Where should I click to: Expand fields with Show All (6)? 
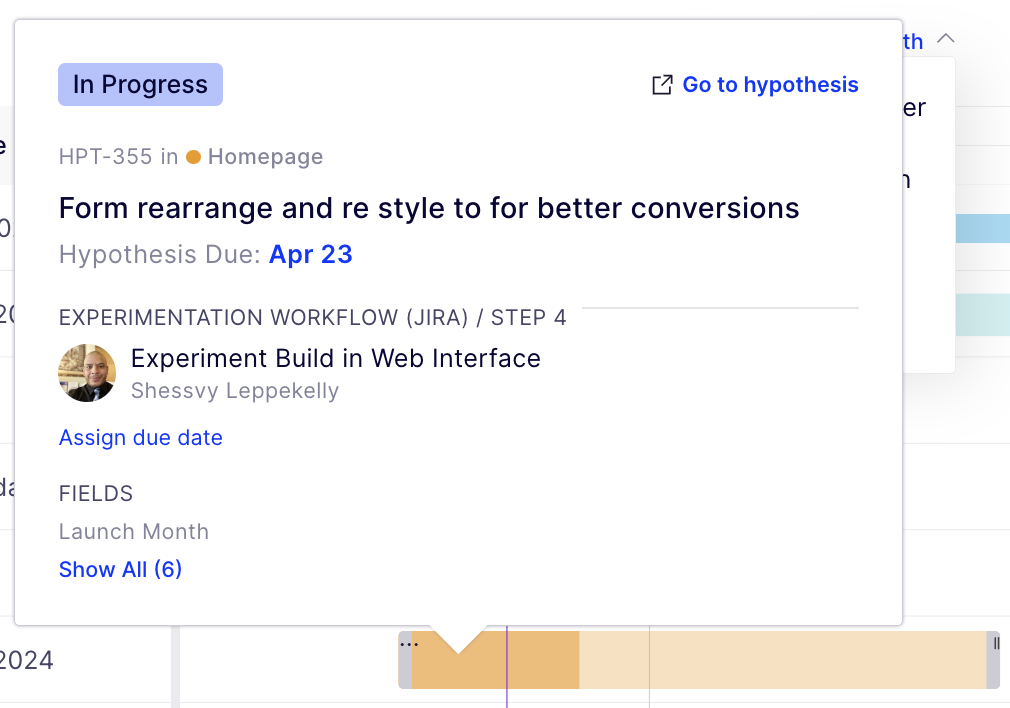tap(120, 569)
